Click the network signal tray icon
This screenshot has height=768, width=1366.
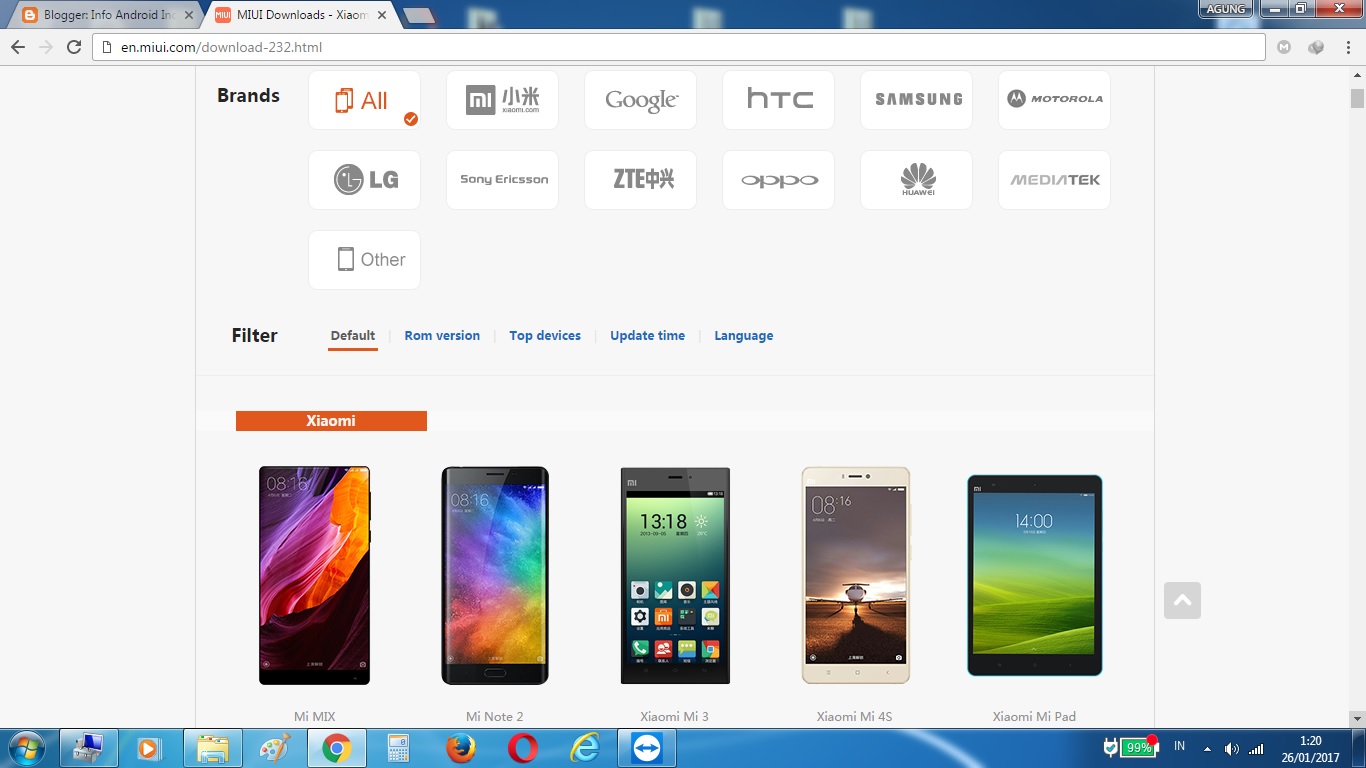pyautogui.click(x=1256, y=748)
